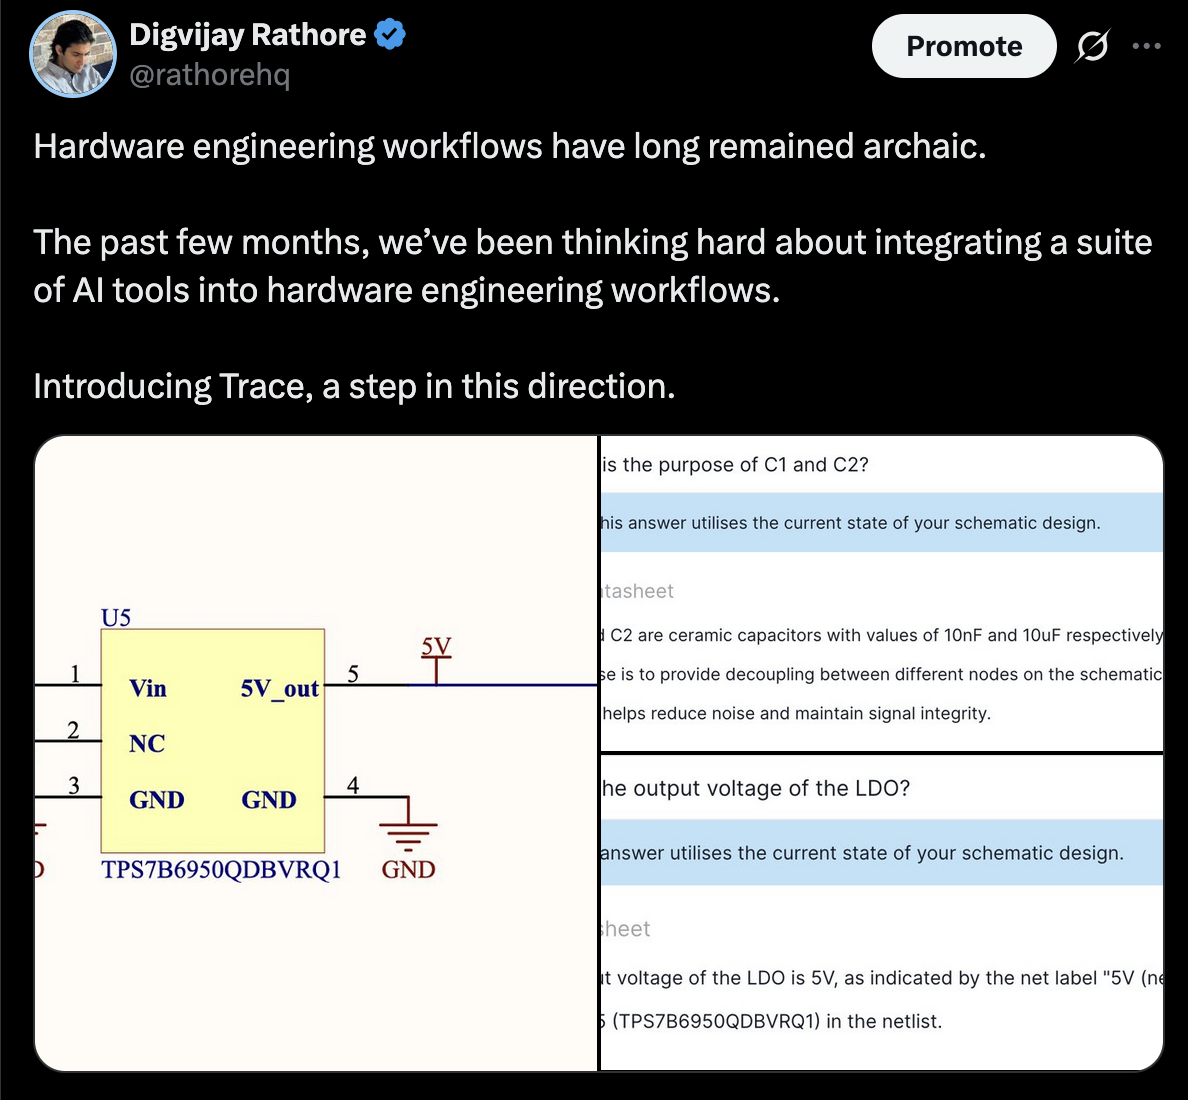Select the TPS7B6950QDBVRQ1 regulator component body
Image resolution: width=1188 pixels, height=1100 pixels.
(x=213, y=742)
